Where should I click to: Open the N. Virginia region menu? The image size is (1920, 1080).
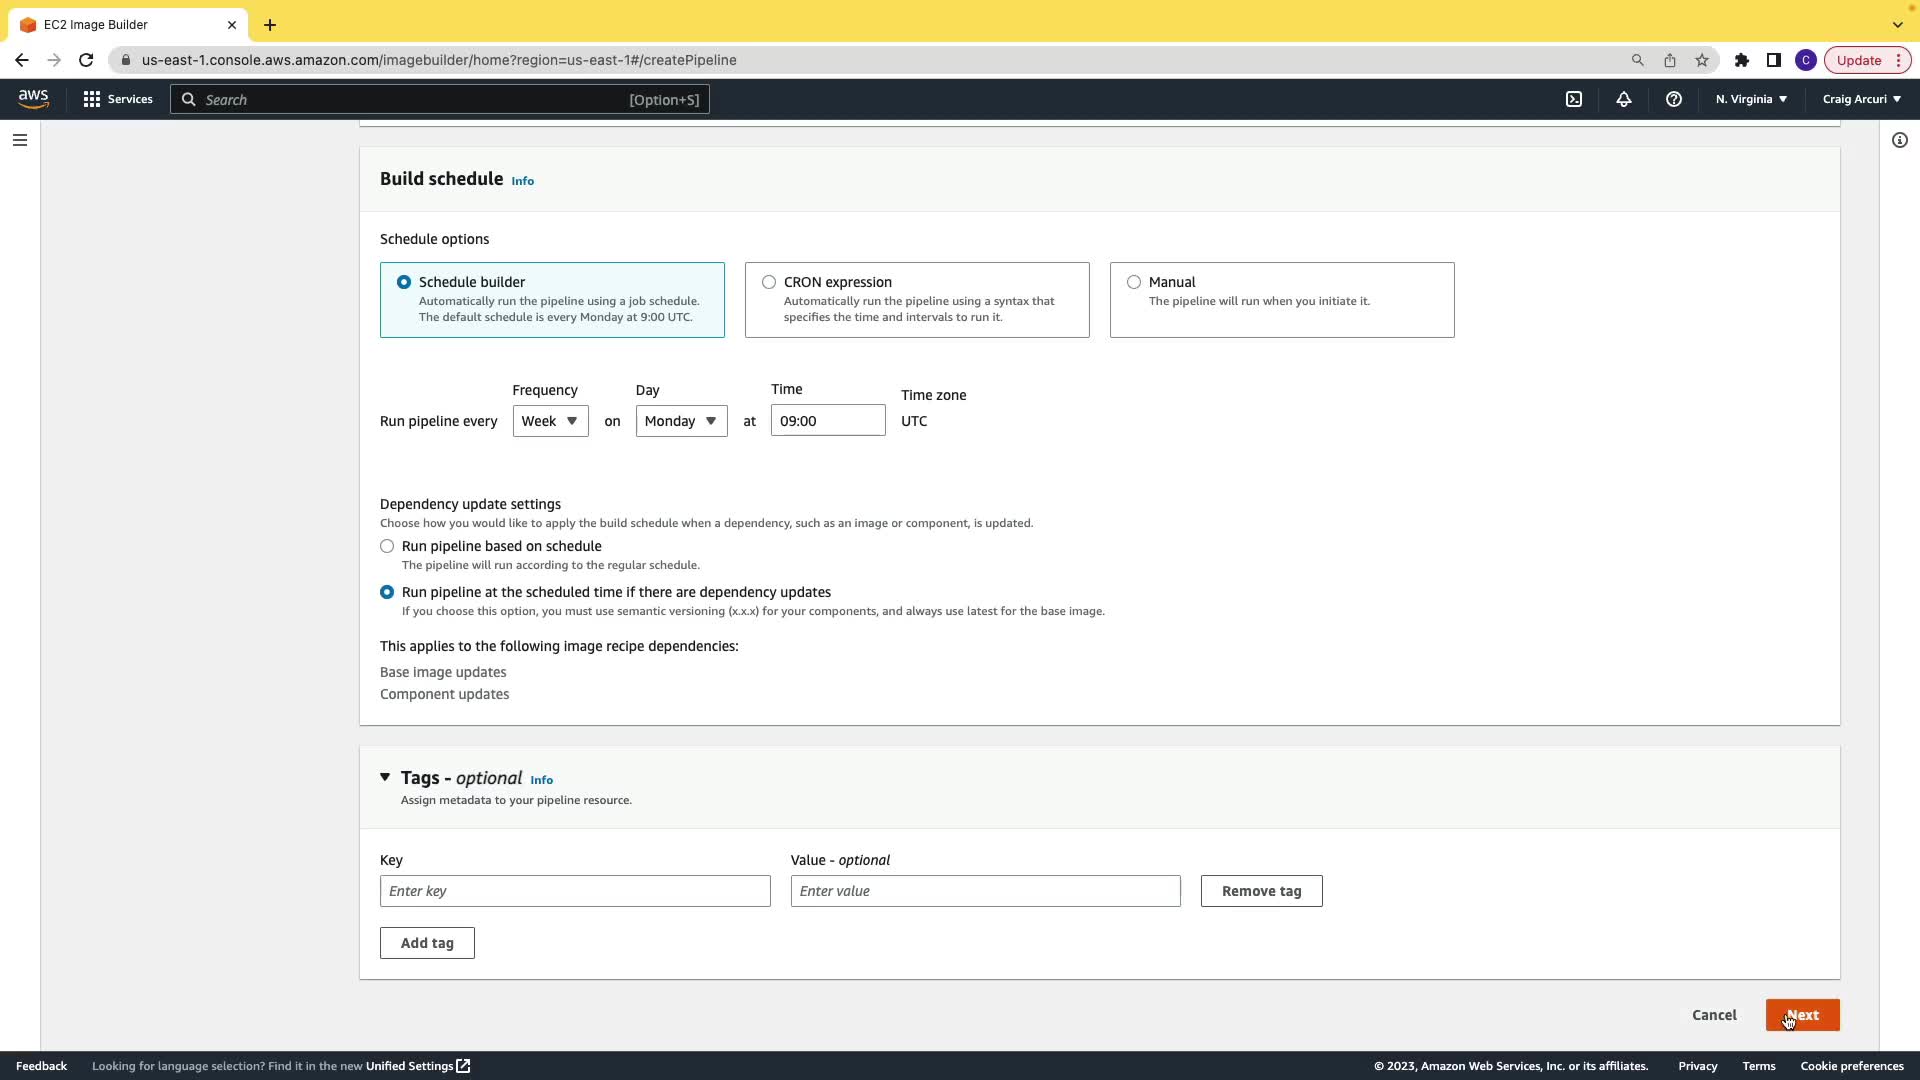1751,99
